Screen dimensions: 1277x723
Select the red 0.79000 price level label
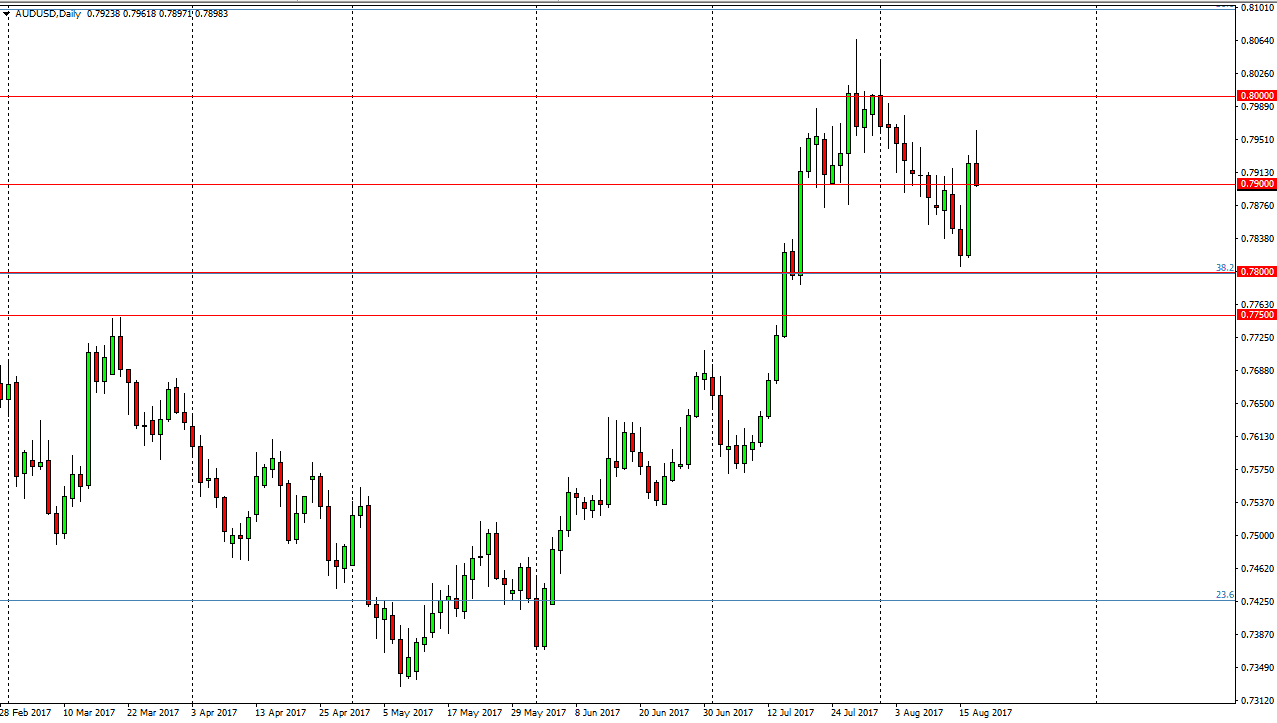click(x=1256, y=184)
